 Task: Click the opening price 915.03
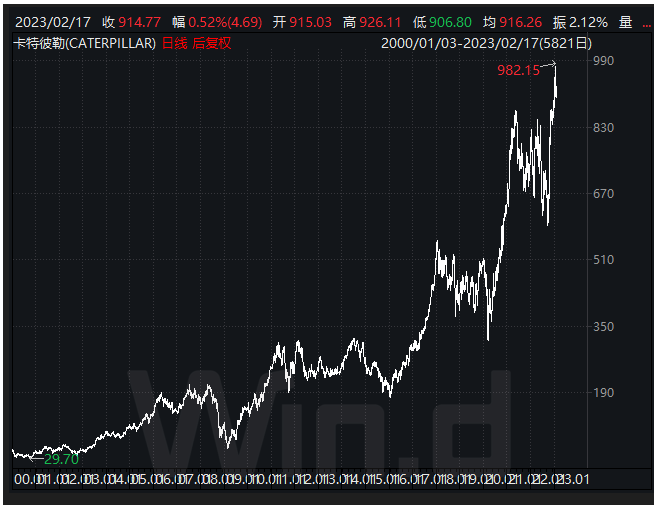pyautogui.click(x=310, y=22)
